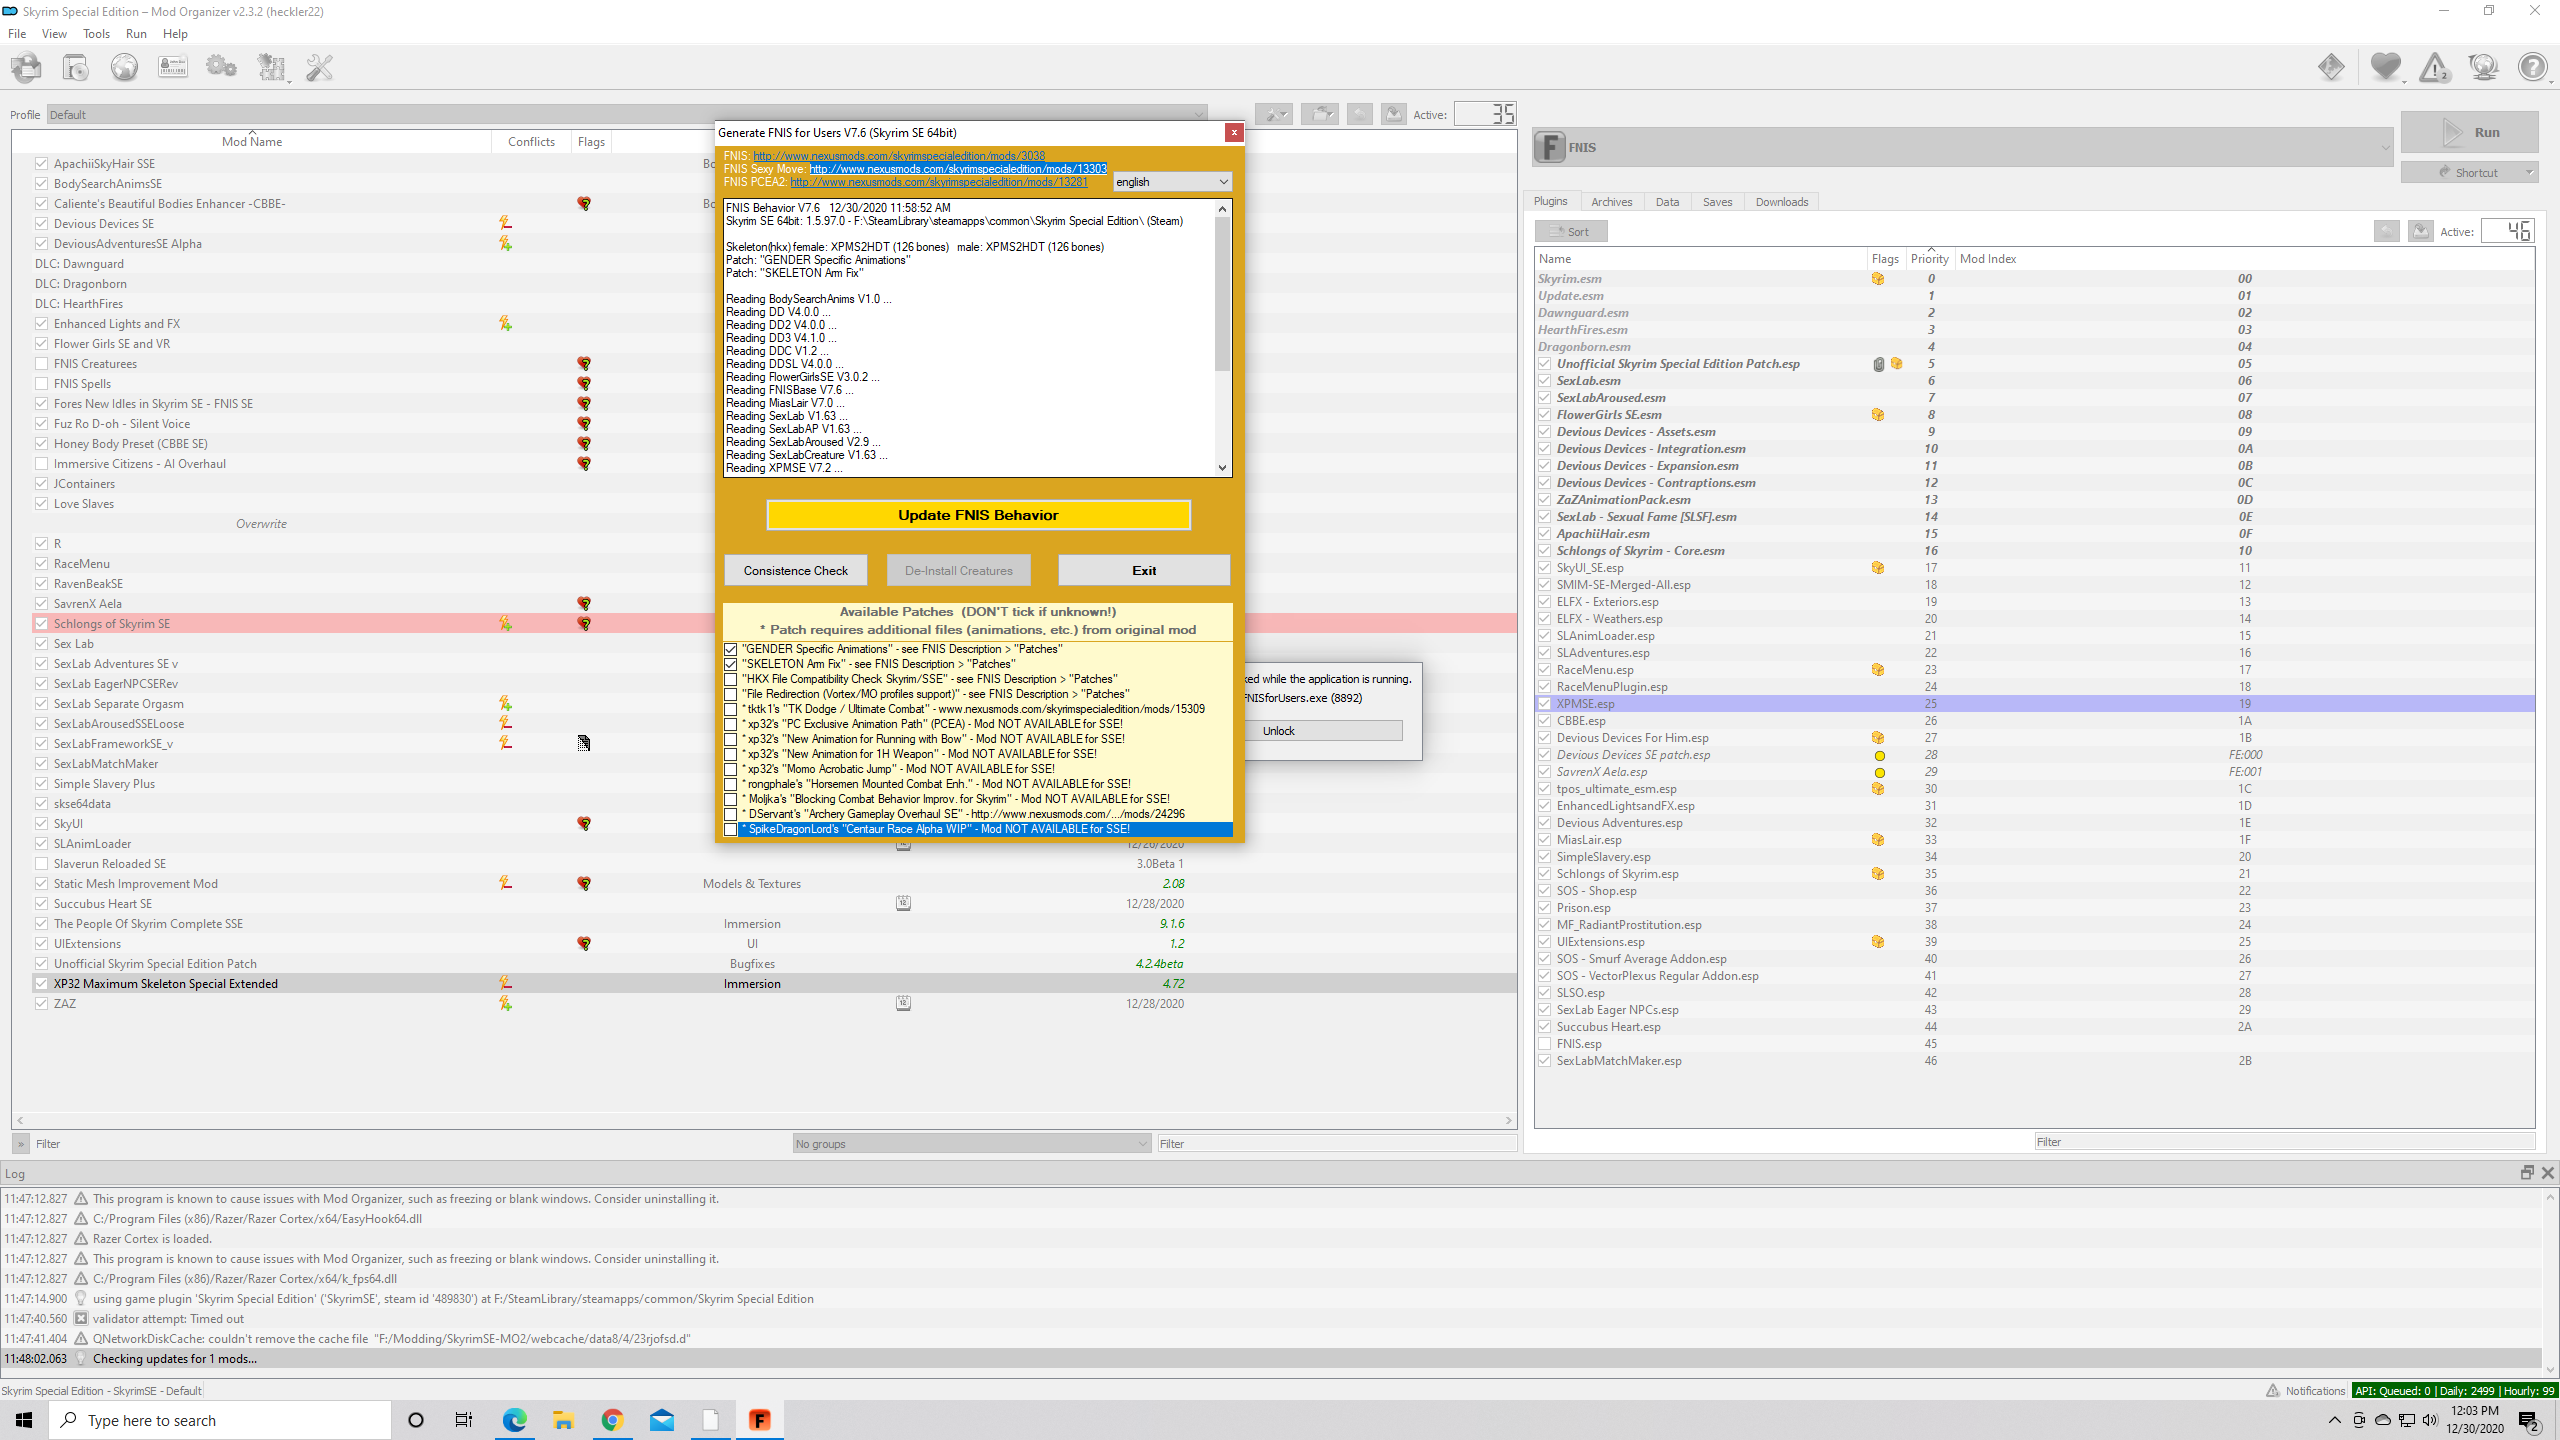
Task: Untick the SKELETON Arm Fix patch
Action: pos(731,664)
